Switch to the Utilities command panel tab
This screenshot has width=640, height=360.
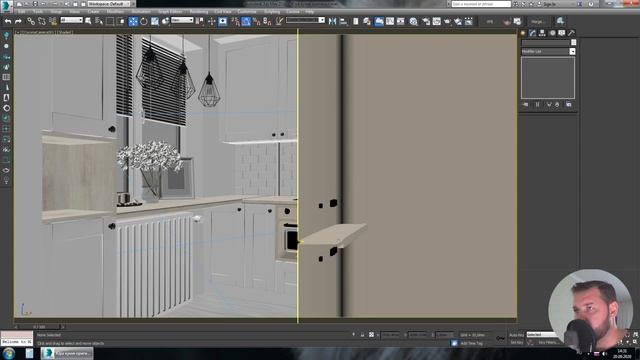(571, 33)
